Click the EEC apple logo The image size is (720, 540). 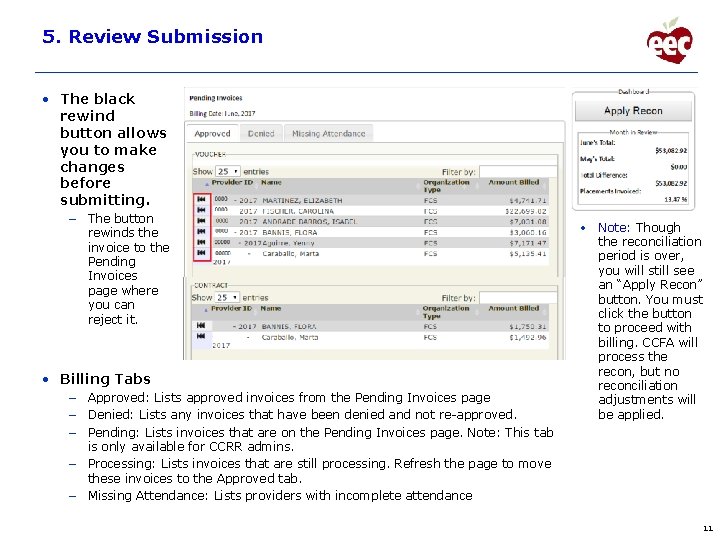670,41
